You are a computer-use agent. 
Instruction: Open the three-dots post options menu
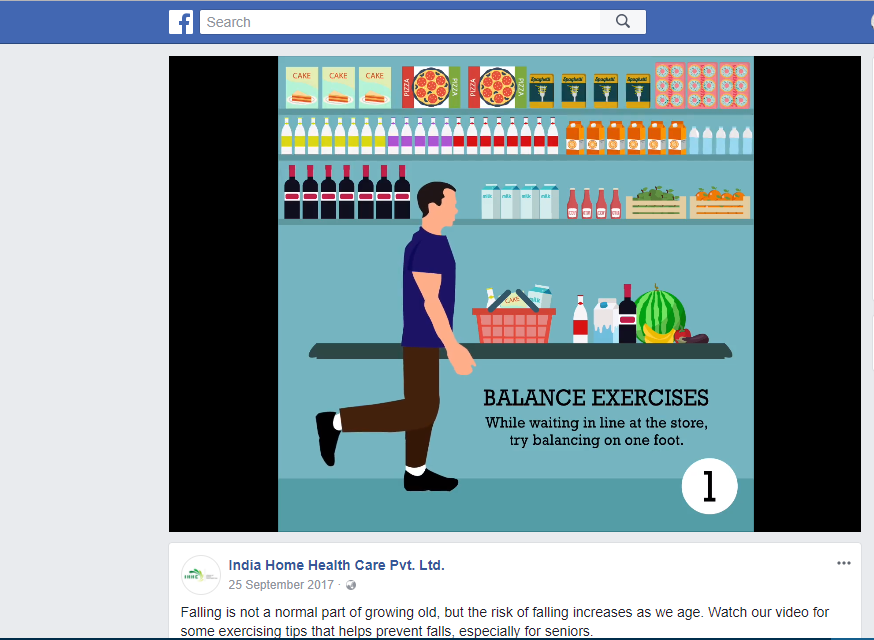click(844, 563)
